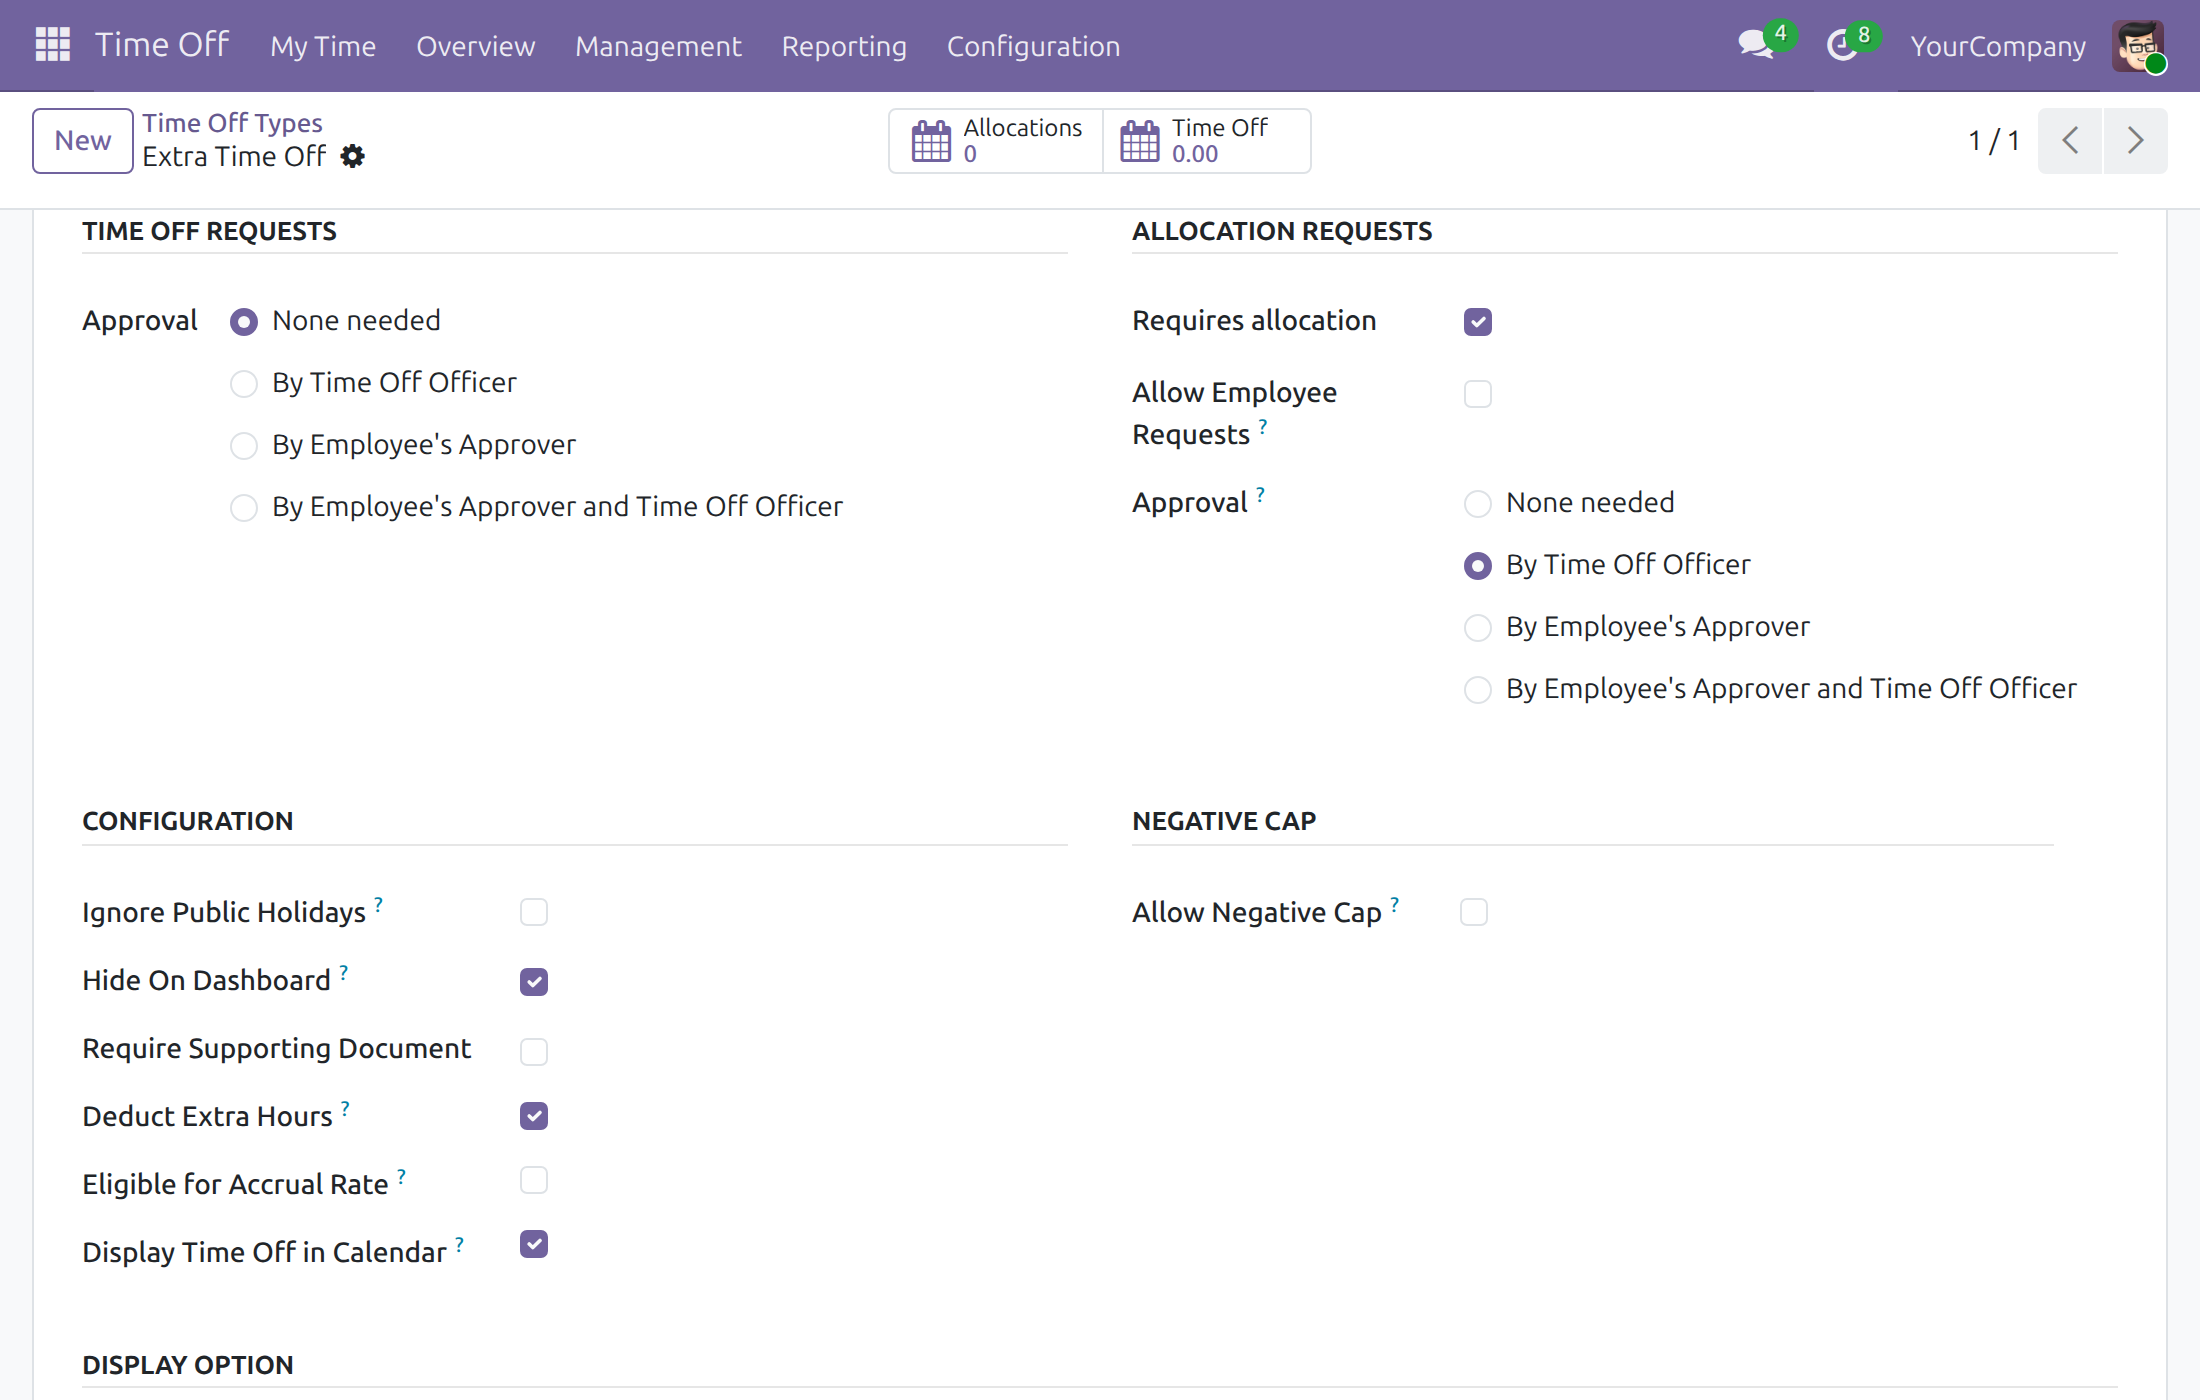2200x1400 pixels.
Task: Uncheck Hide On Dashboard checkbox
Action: (x=534, y=981)
